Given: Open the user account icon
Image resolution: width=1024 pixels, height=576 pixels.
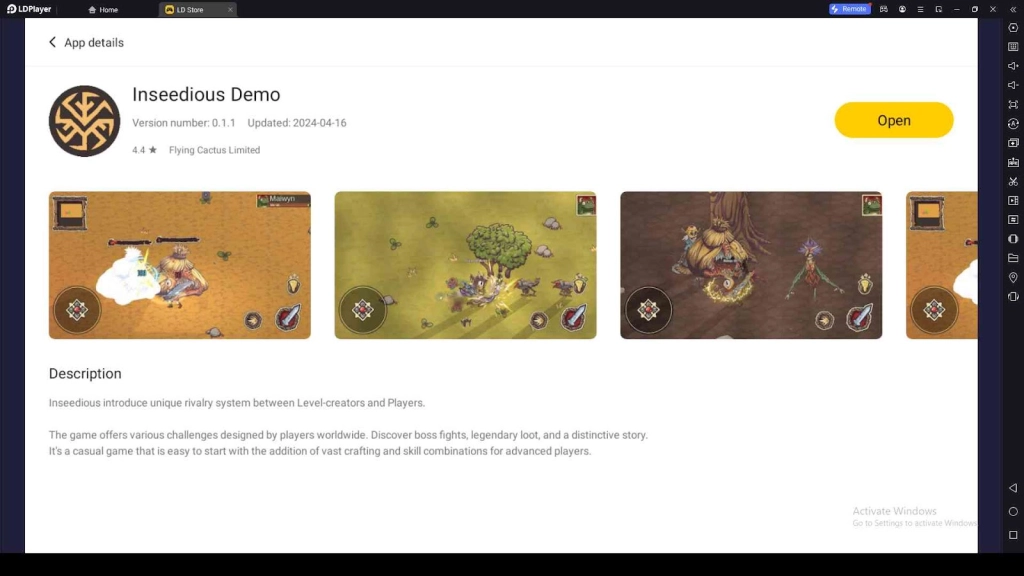Looking at the screenshot, I should [902, 9].
